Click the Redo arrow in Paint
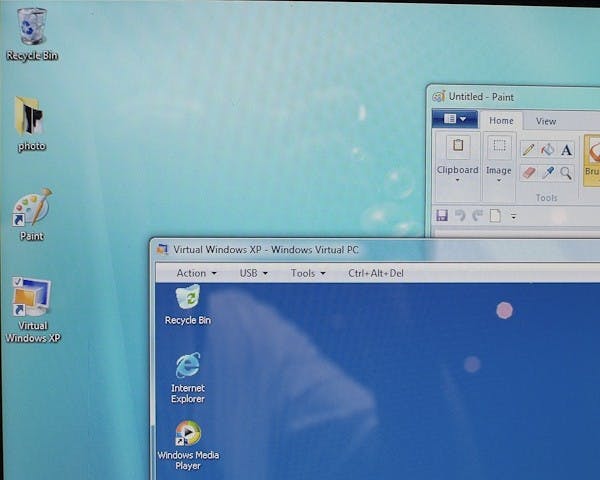Screen dimensions: 600x480 (x=477, y=216)
